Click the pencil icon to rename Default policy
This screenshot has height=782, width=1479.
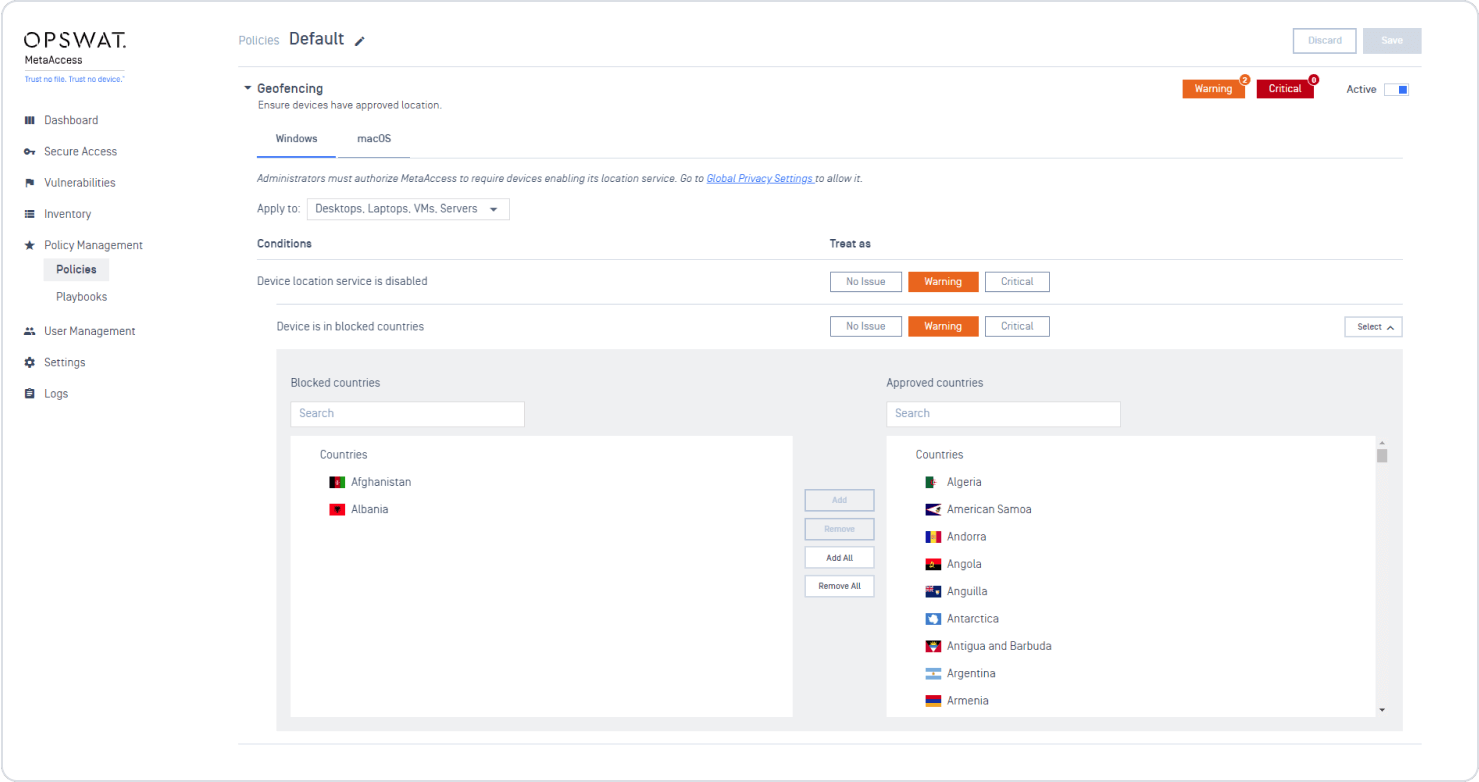360,41
